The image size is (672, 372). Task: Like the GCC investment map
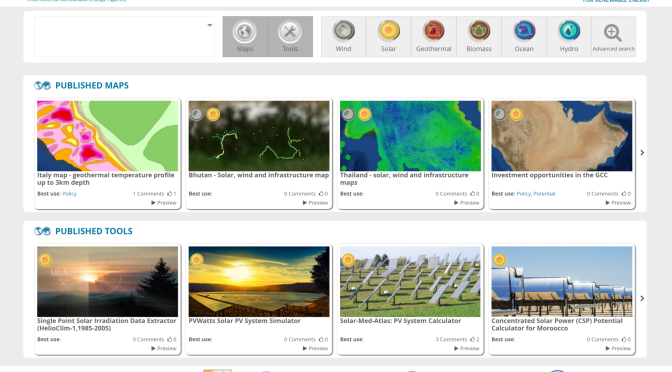[626, 194]
